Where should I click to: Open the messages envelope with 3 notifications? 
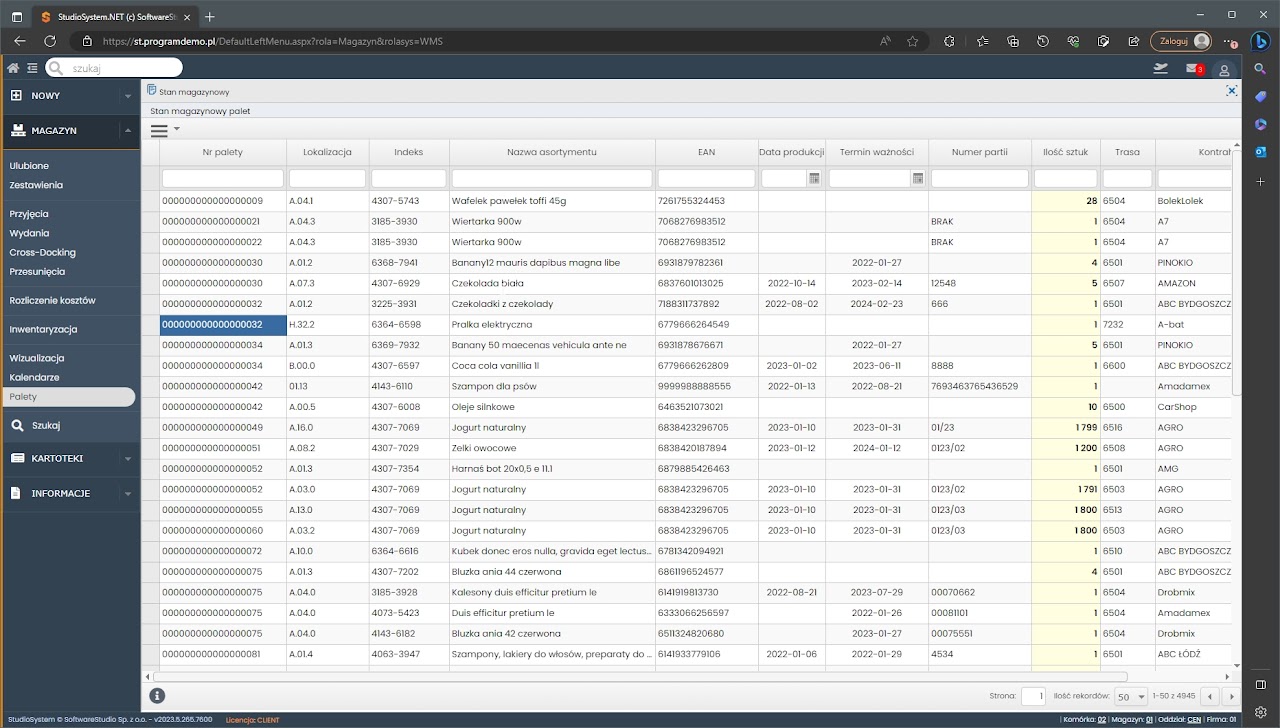tap(1193, 68)
